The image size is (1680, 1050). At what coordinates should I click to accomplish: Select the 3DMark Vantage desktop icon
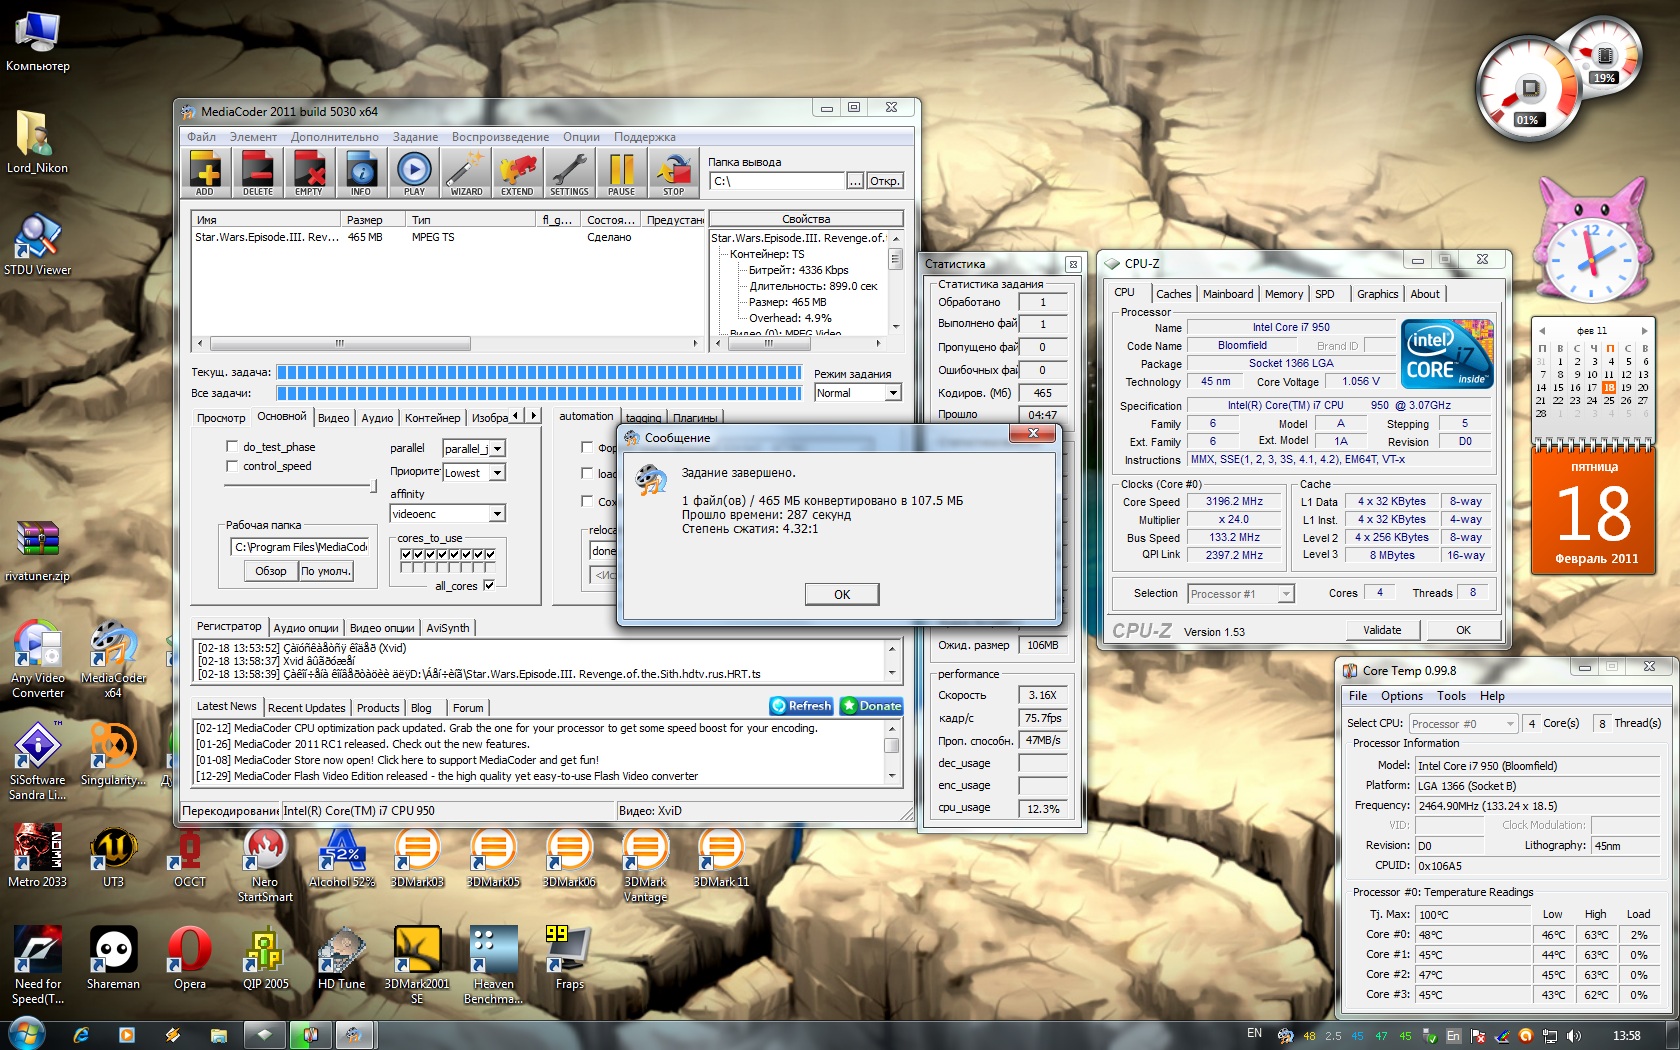(x=645, y=864)
